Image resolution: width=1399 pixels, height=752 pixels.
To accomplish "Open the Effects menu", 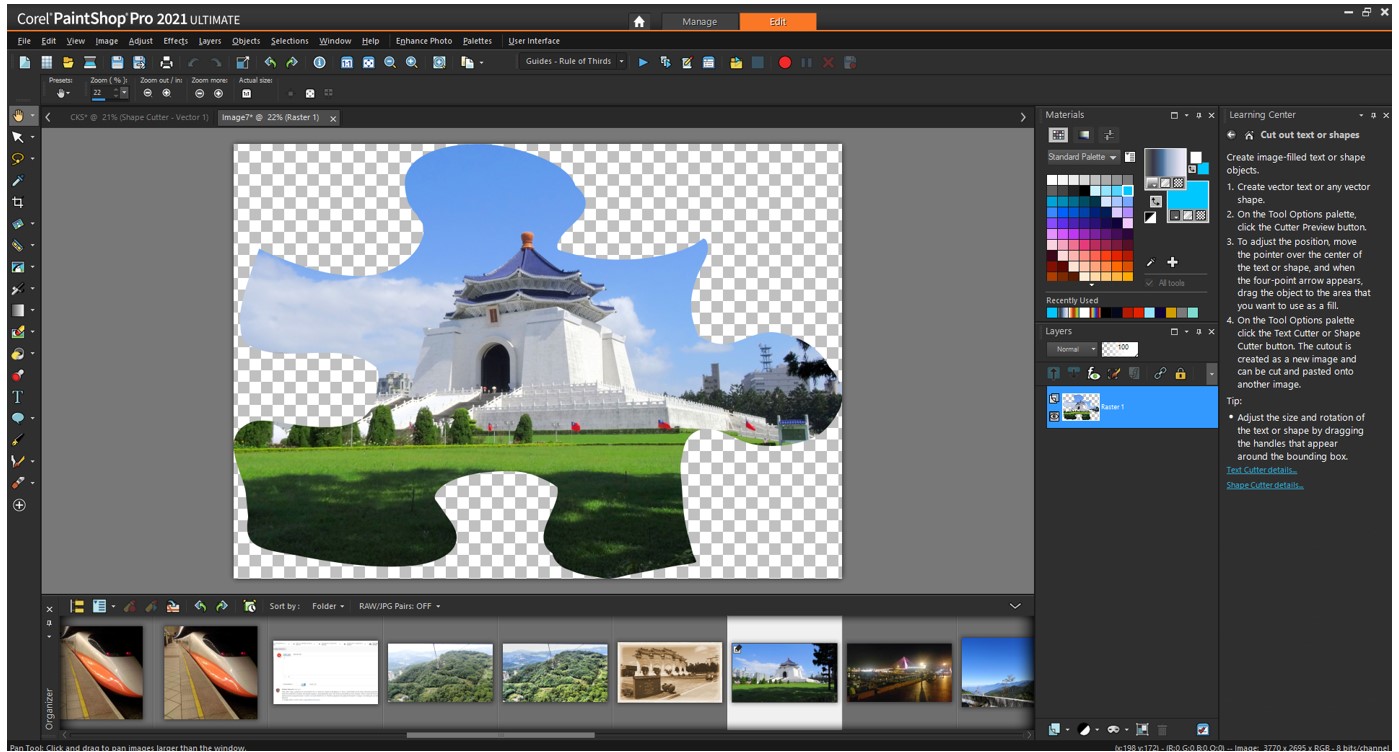I will point(175,41).
